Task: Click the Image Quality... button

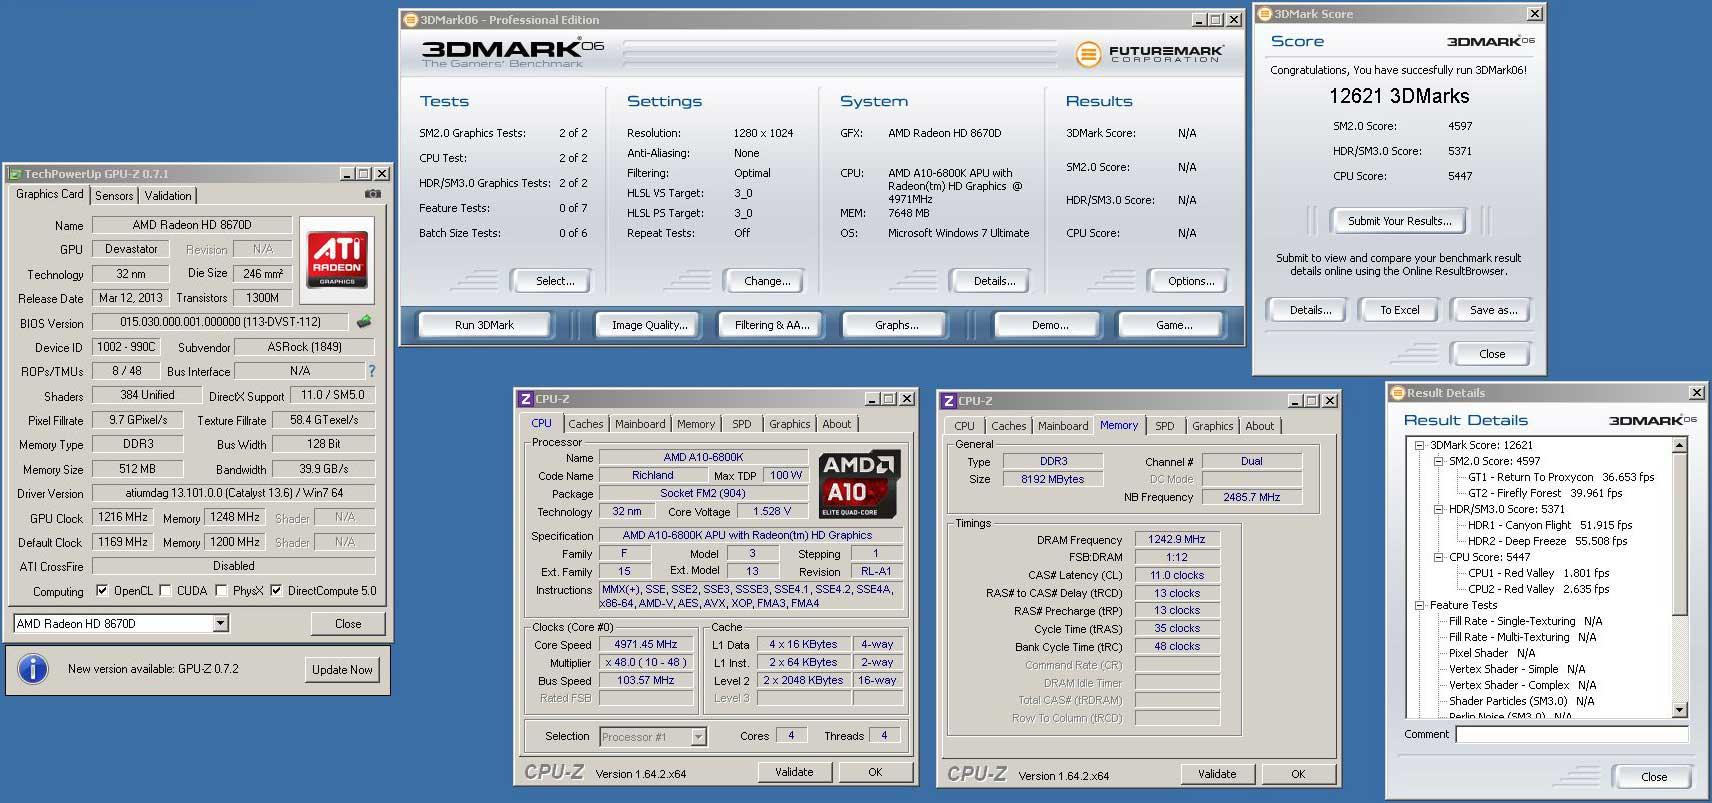Action: (650, 325)
